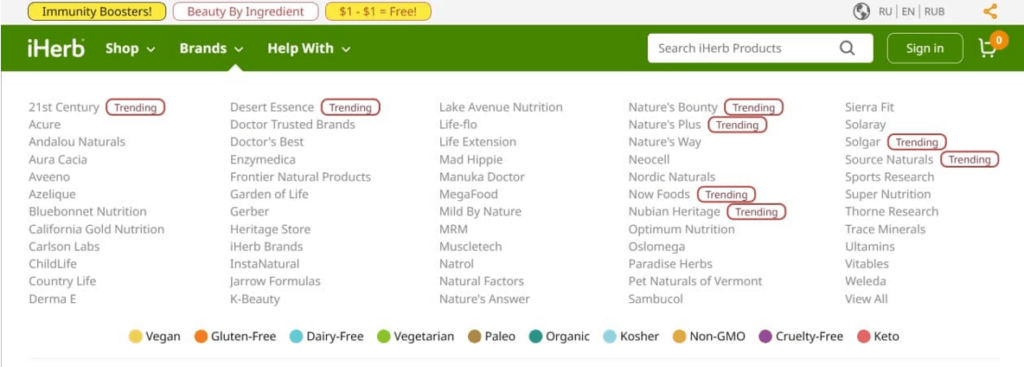Screen dimensions: 1024x367
Task: Select the Gluten-Free orange dot filter
Action: (200, 337)
